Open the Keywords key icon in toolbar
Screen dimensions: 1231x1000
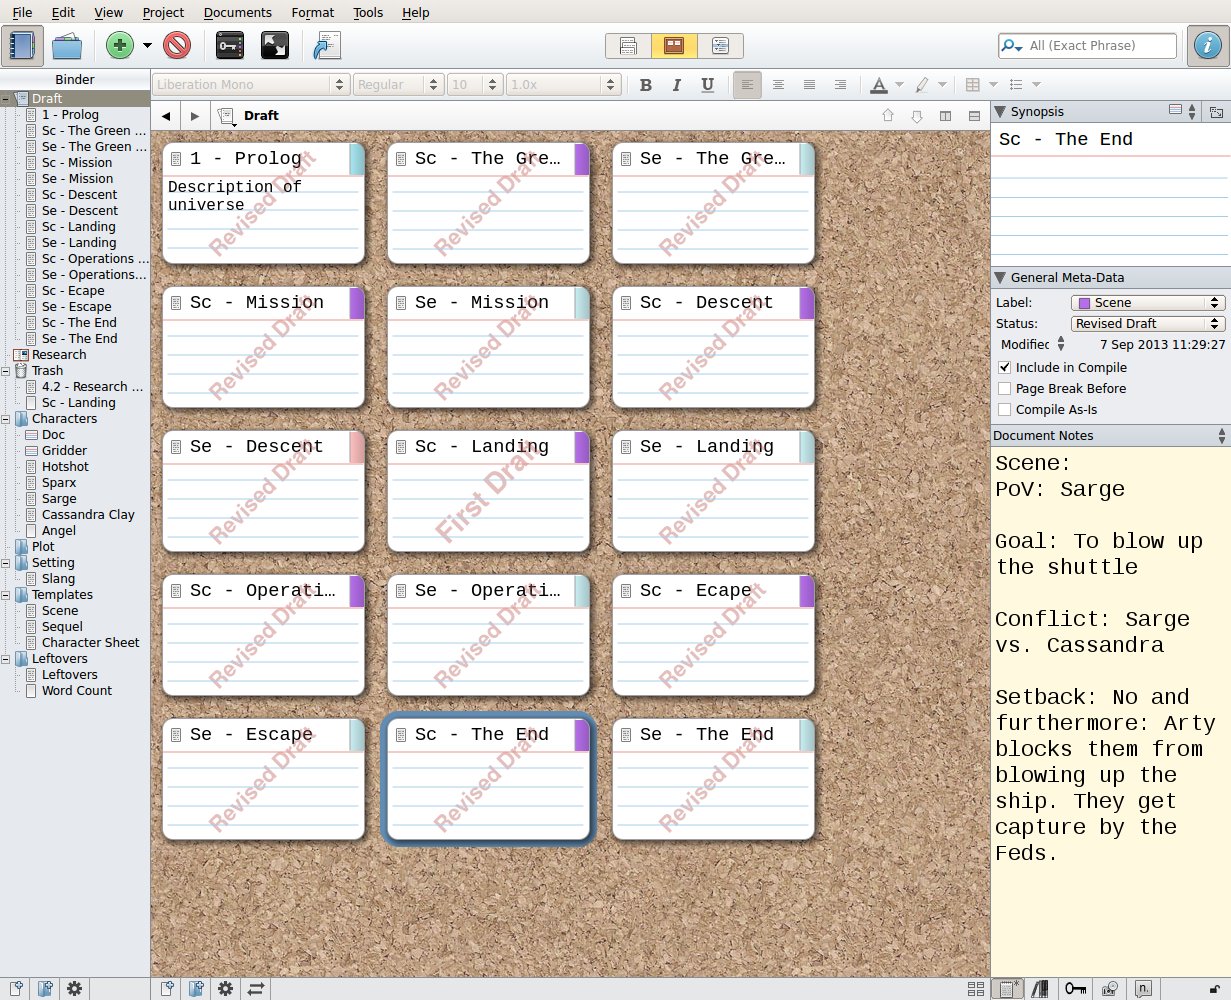230,46
